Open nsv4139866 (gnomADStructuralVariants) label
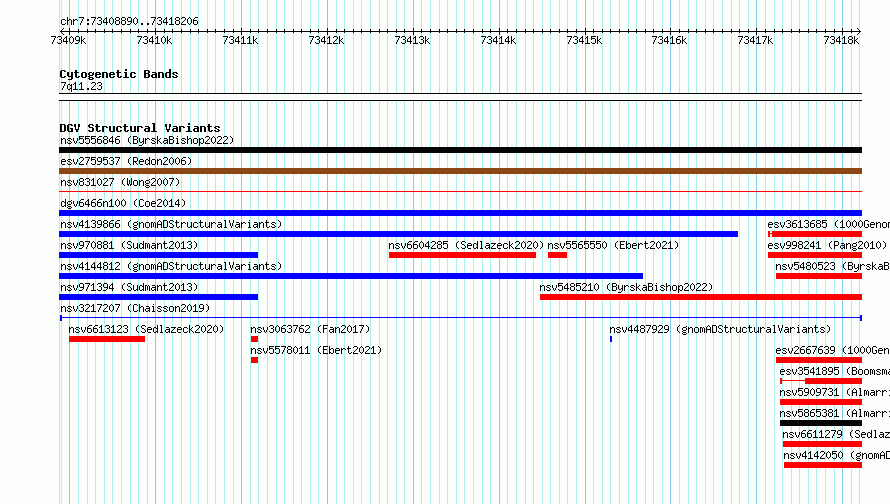 [x=171, y=224]
